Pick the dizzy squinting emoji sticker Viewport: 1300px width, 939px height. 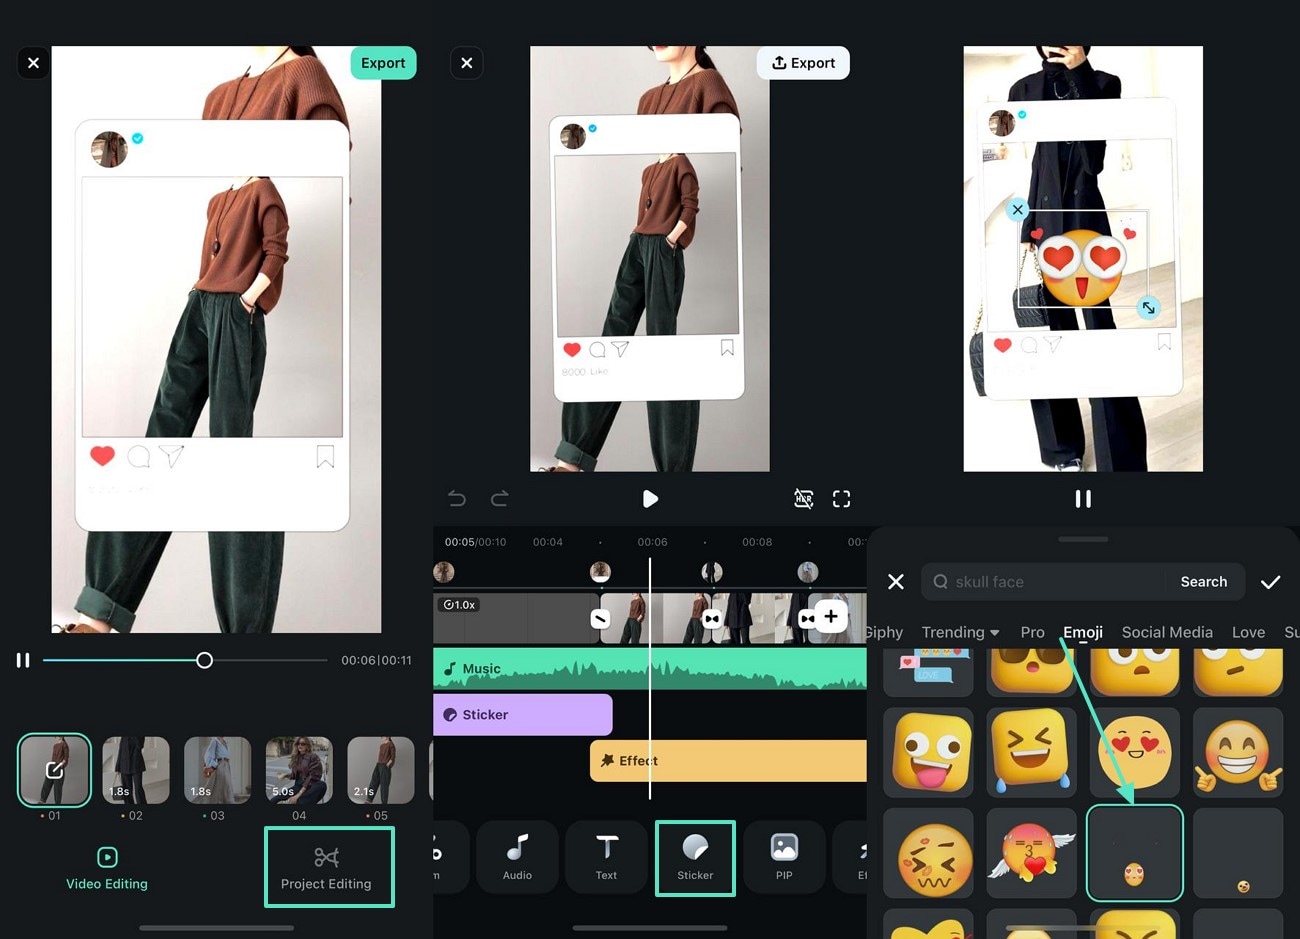pyautogui.click(x=929, y=853)
